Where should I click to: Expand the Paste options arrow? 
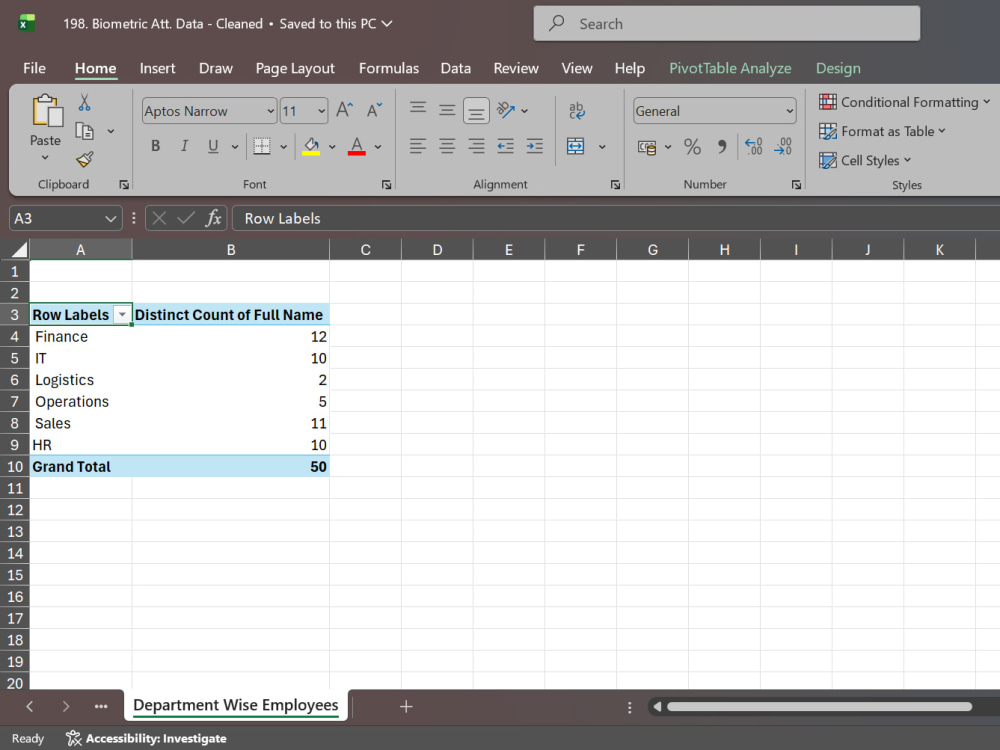click(x=45, y=158)
